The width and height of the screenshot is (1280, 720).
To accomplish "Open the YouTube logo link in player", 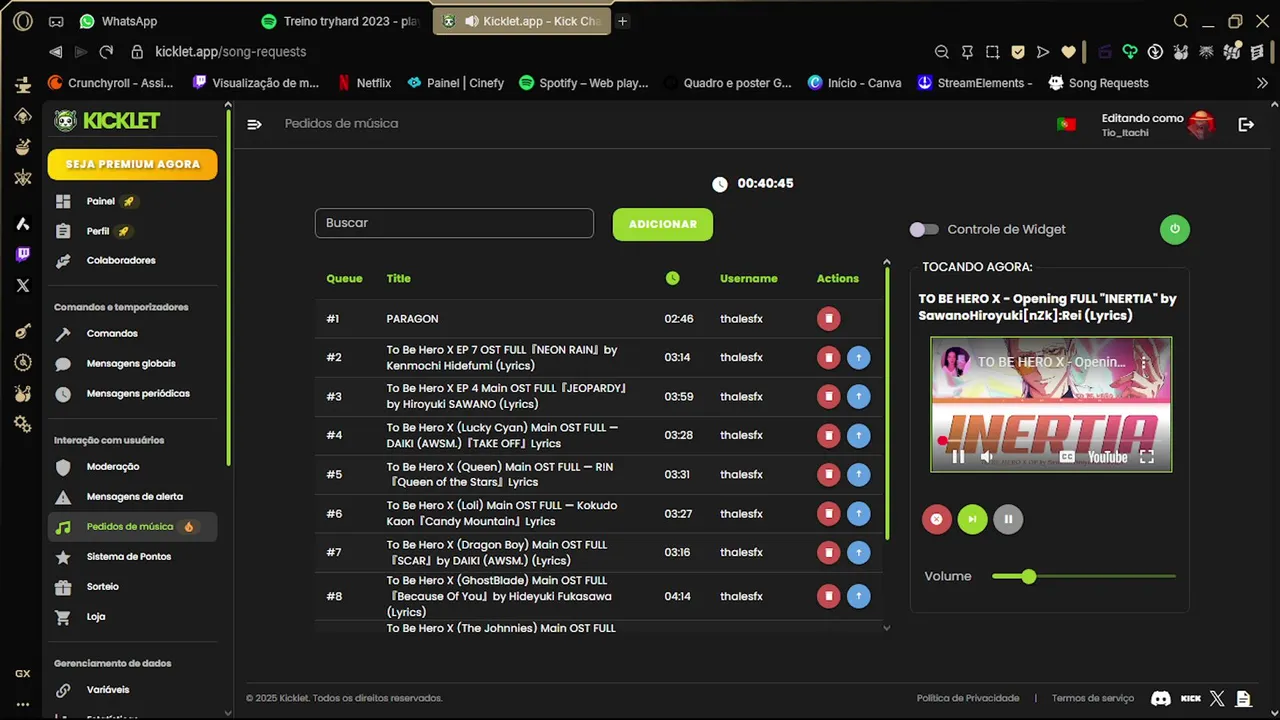I will point(1107,457).
